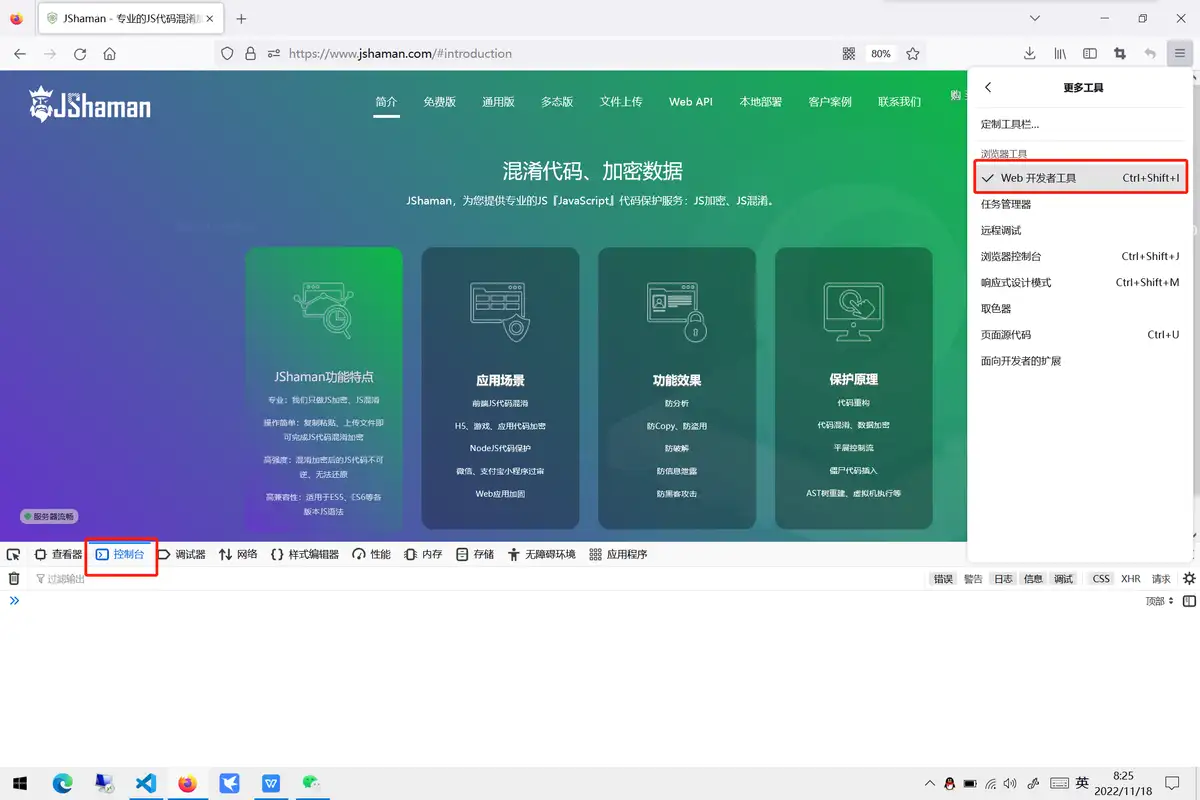Toggle the sidebar toolbar icon
1200x800 pixels.
click(x=1090, y=54)
